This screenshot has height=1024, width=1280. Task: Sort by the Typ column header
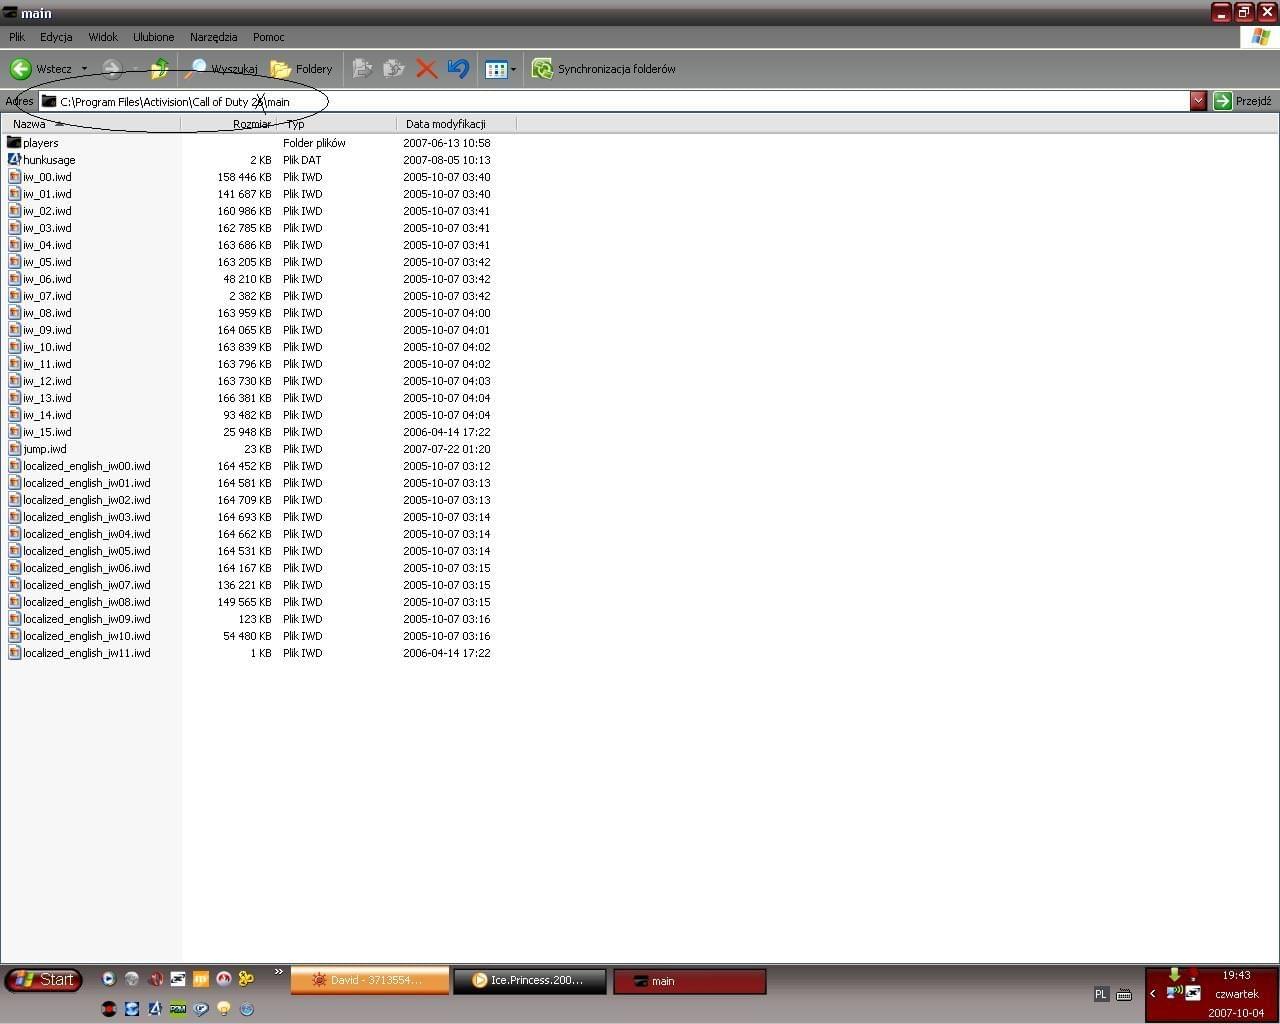pyautogui.click(x=337, y=124)
